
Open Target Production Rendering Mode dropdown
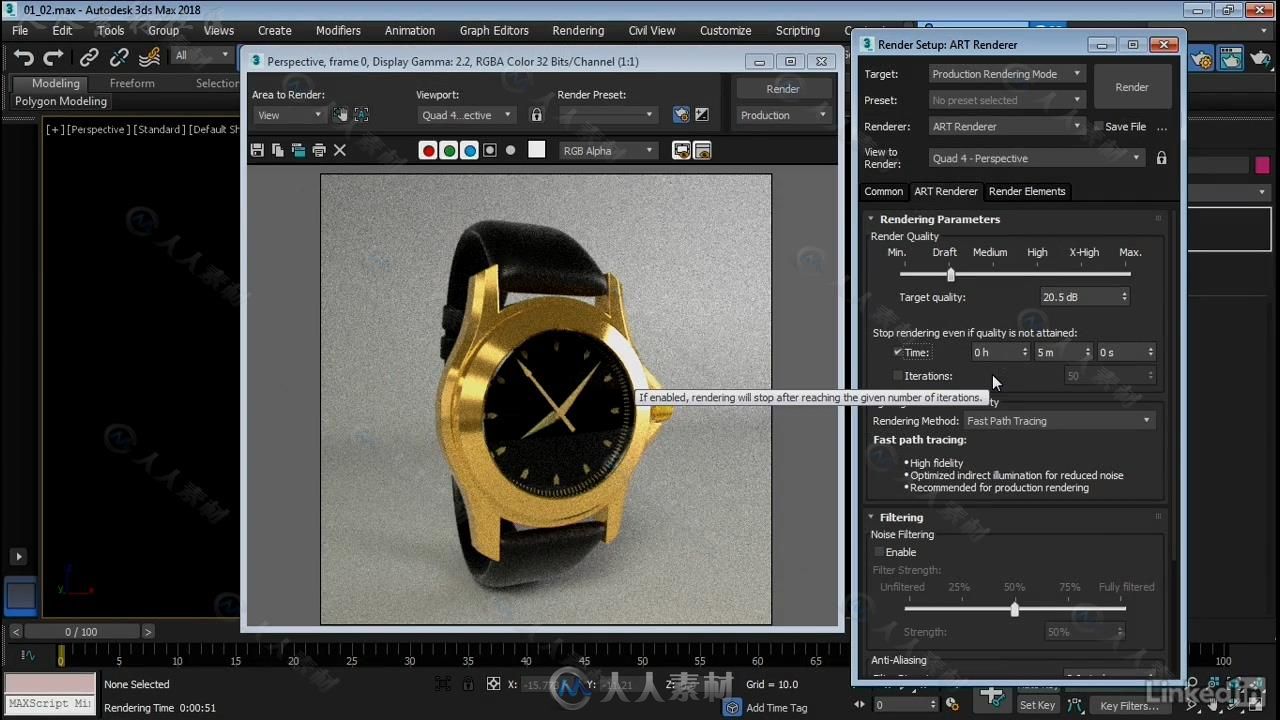click(x=1006, y=73)
